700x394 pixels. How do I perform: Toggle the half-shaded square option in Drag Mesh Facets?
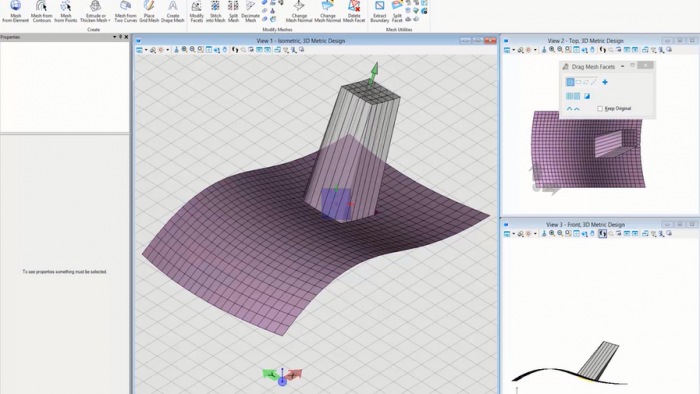[x=587, y=96]
